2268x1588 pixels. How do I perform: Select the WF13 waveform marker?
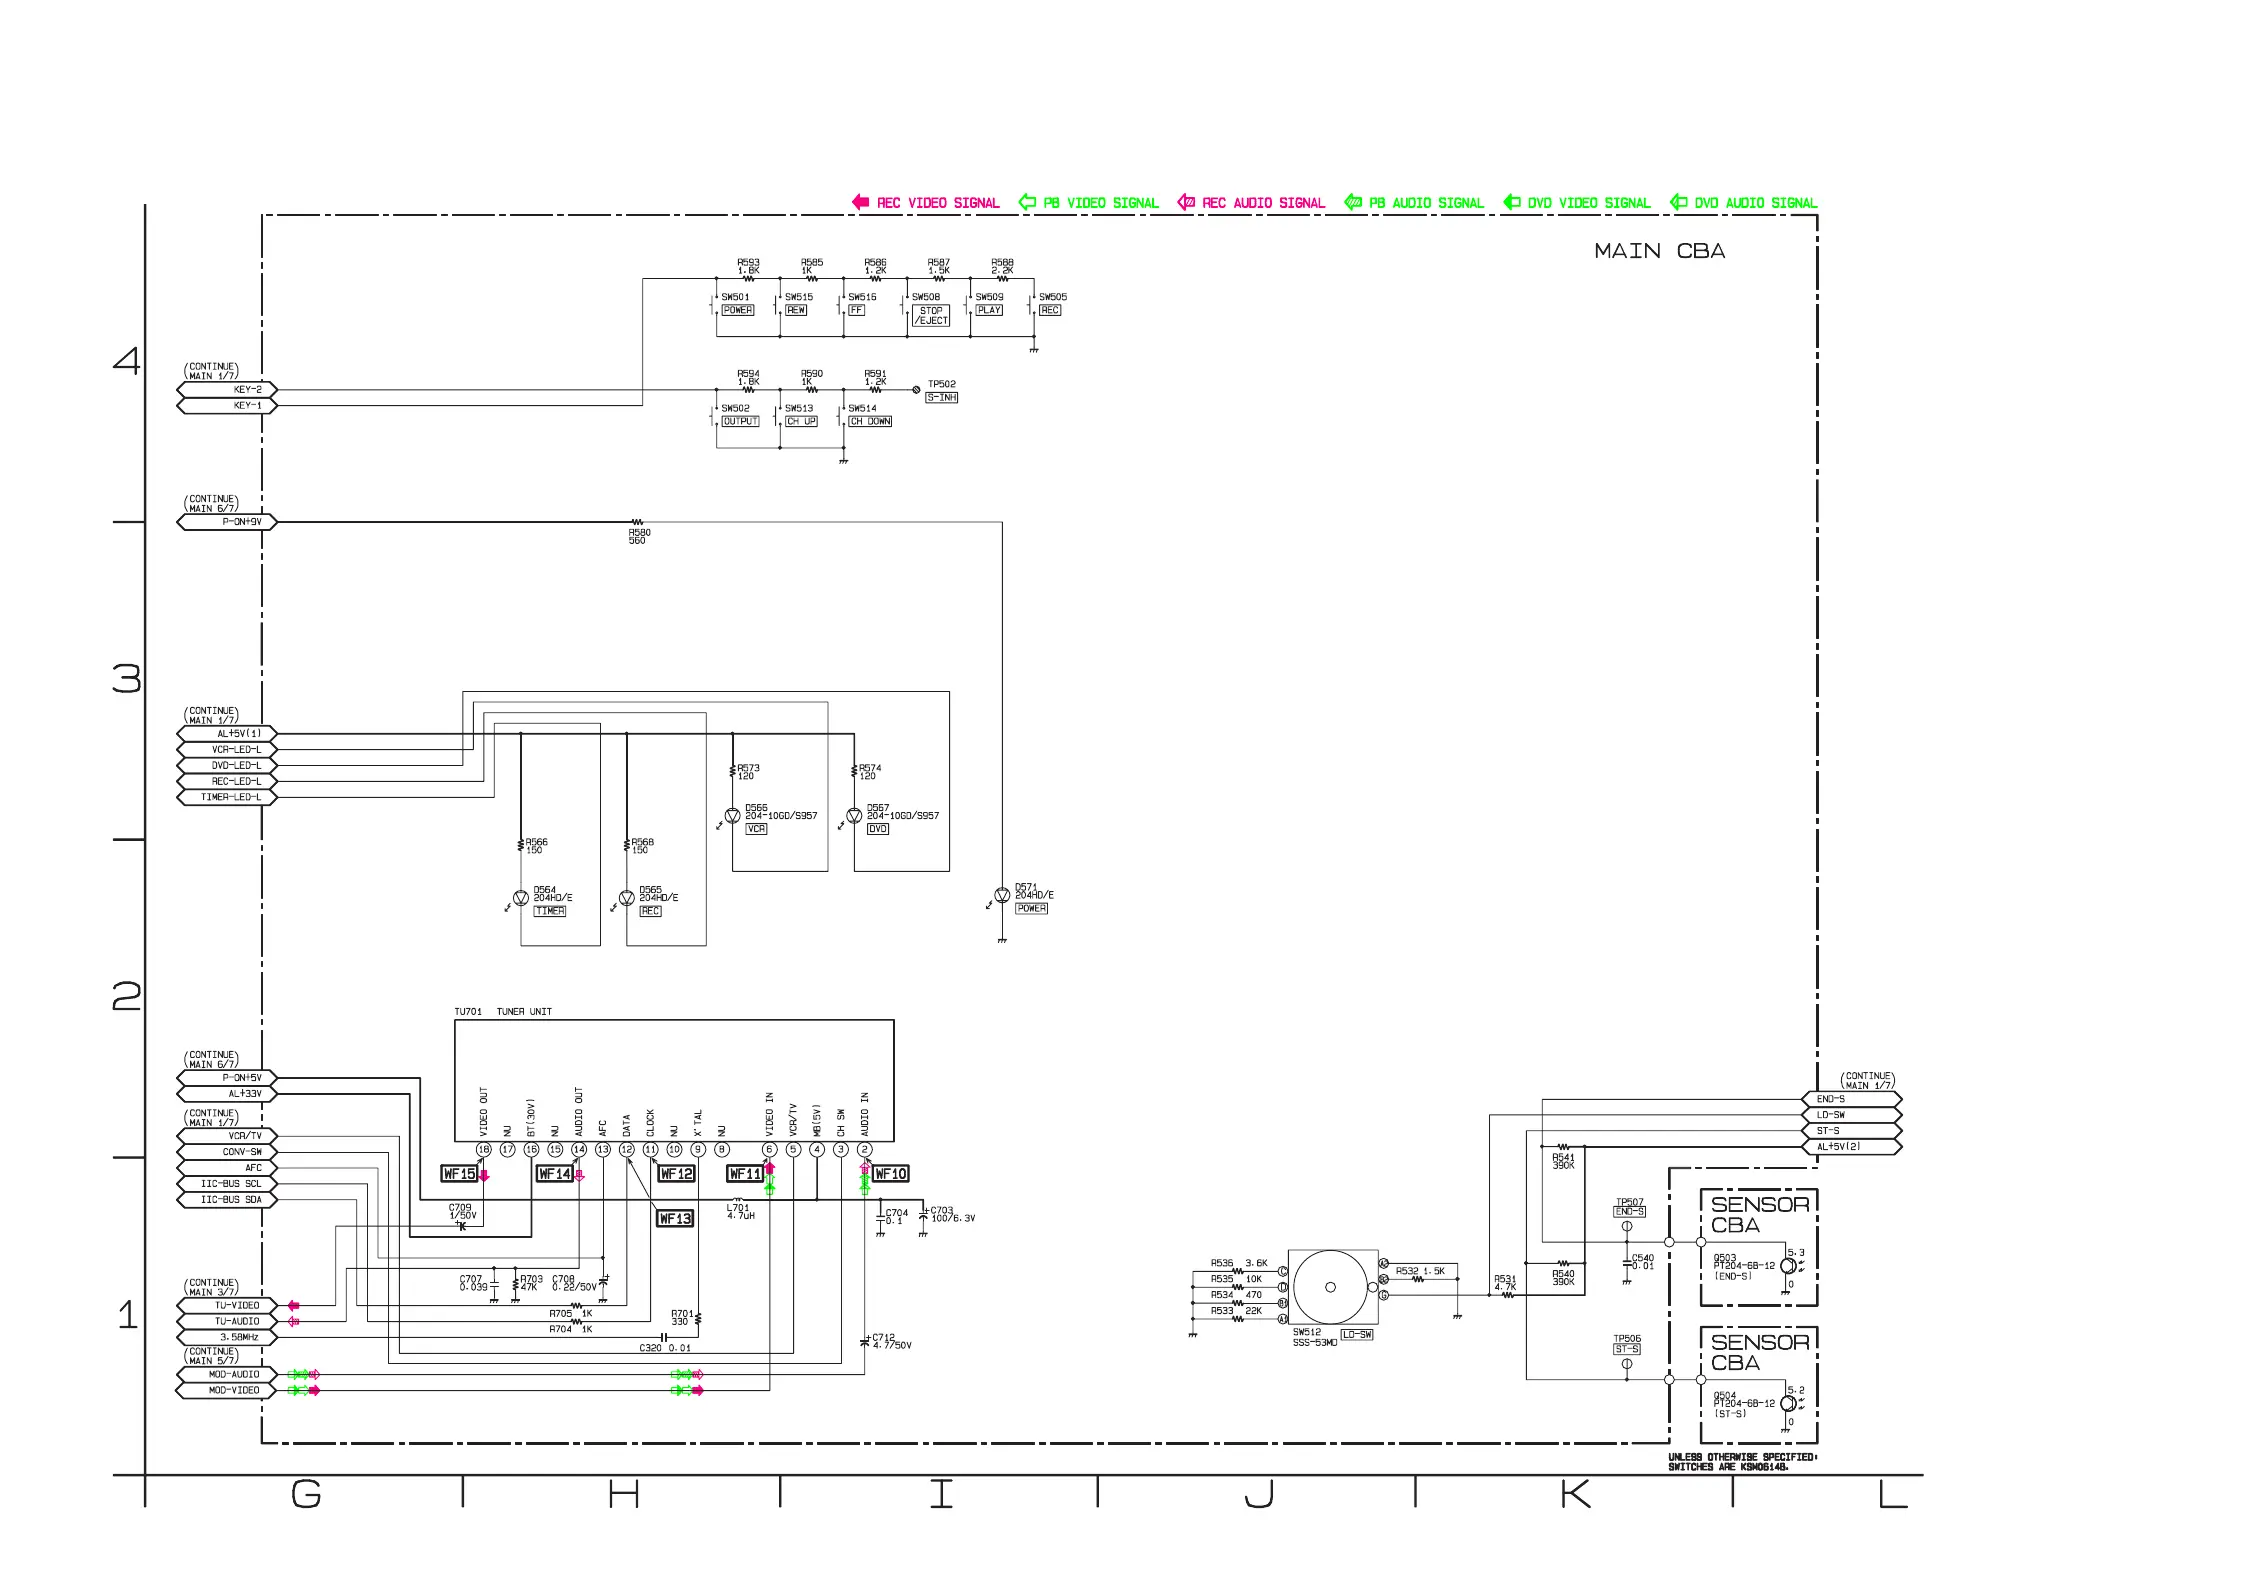[x=675, y=1219]
